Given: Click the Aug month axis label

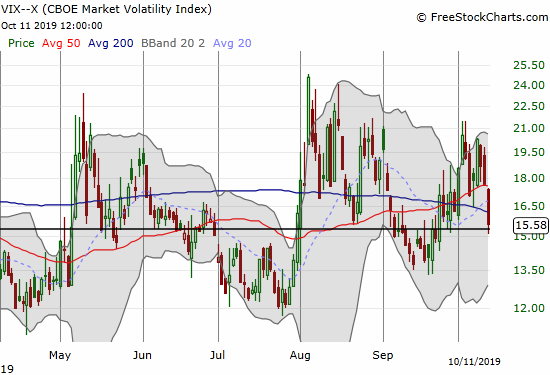Looking at the screenshot, I should (300, 355).
